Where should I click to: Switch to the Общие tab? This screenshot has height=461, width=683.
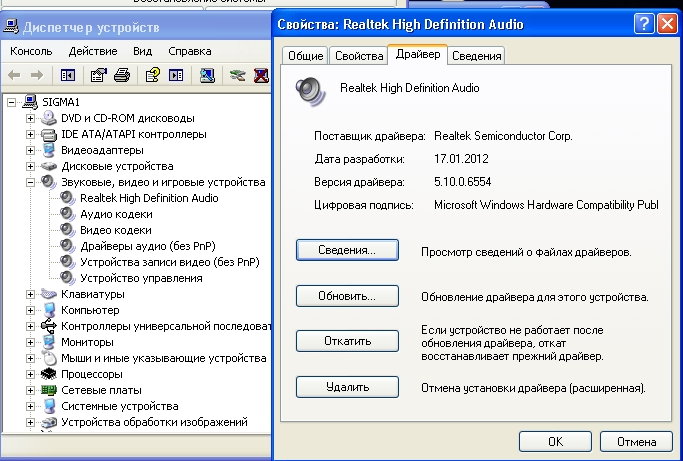click(305, 56)
